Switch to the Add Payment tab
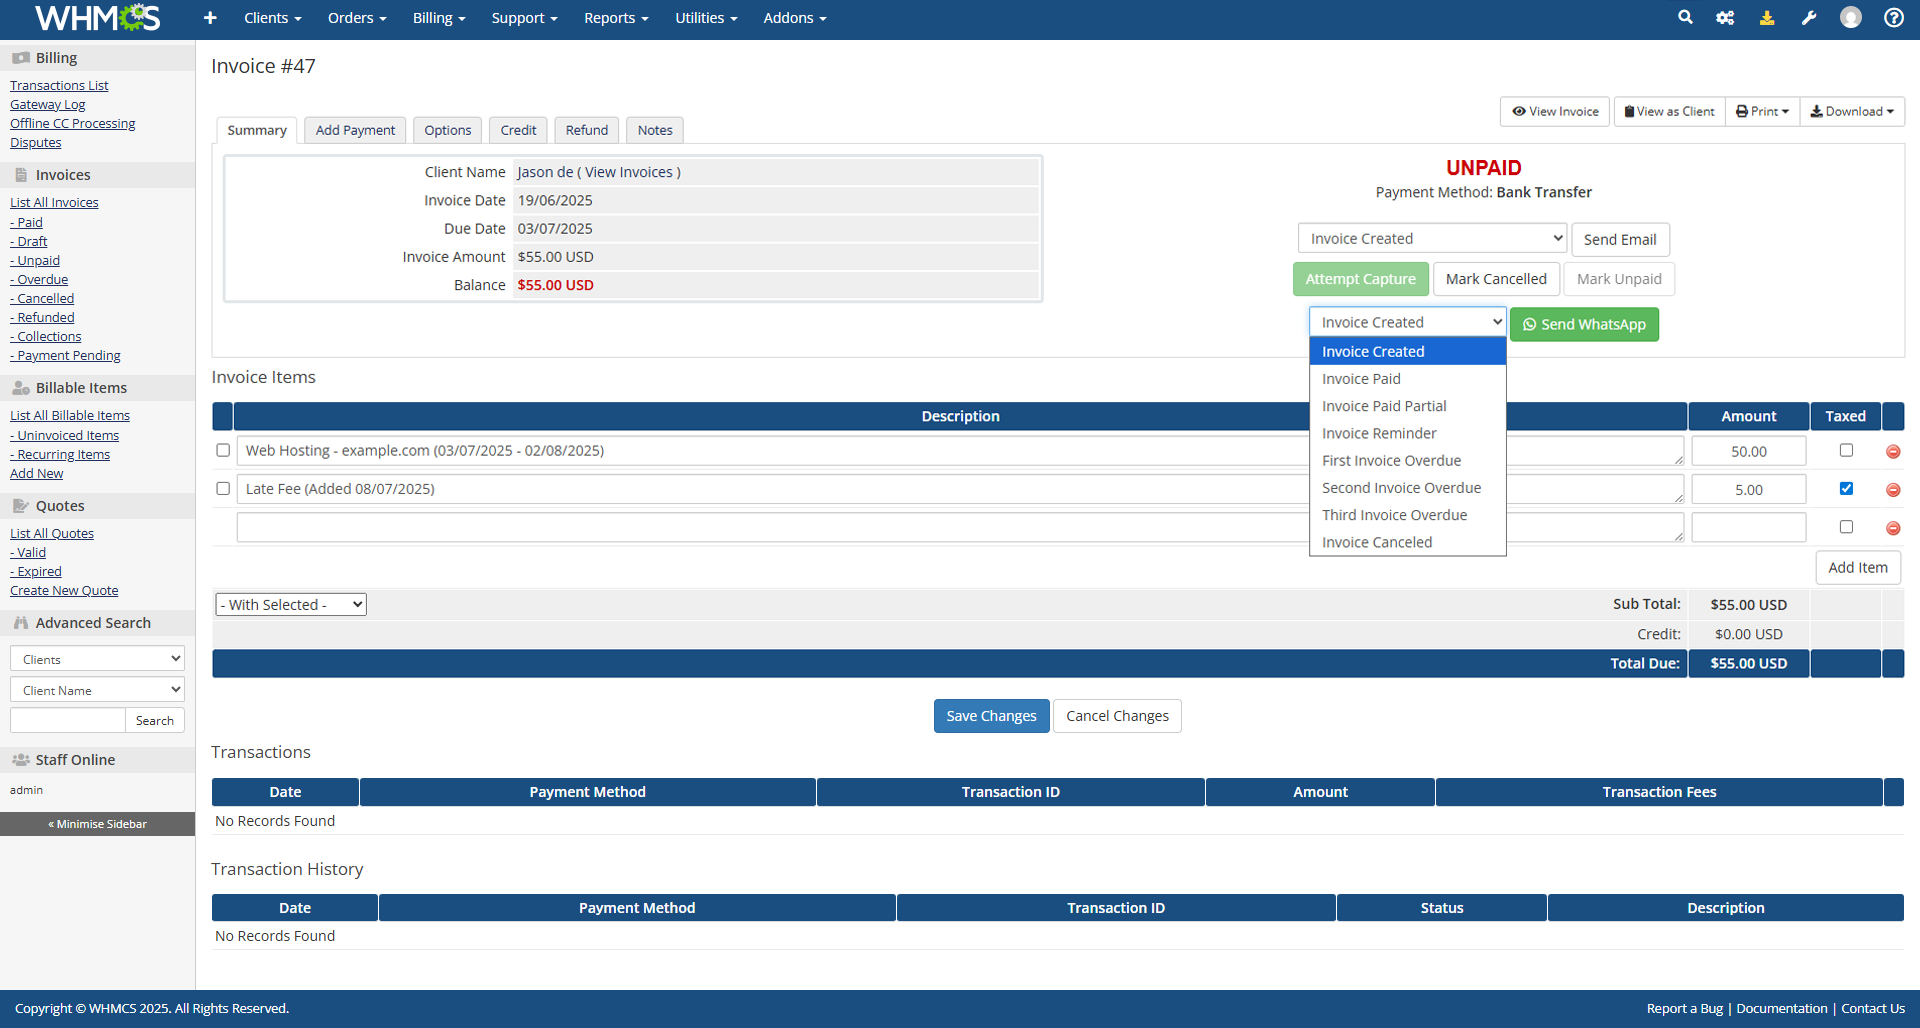 [x=355, y=130]
